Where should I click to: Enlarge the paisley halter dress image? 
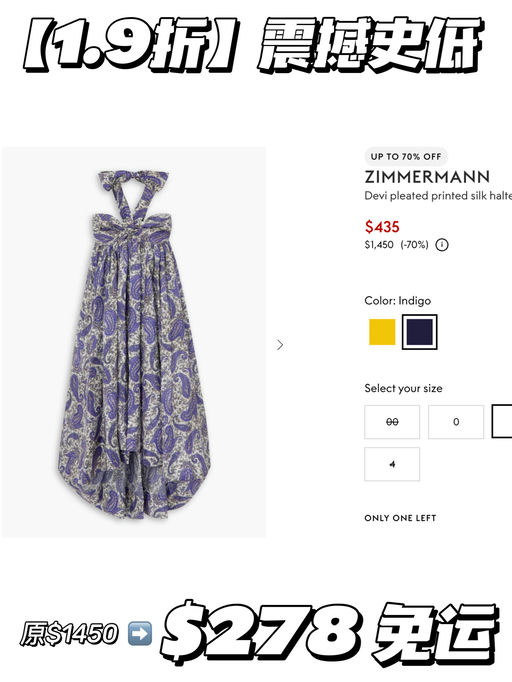(134, 342)
